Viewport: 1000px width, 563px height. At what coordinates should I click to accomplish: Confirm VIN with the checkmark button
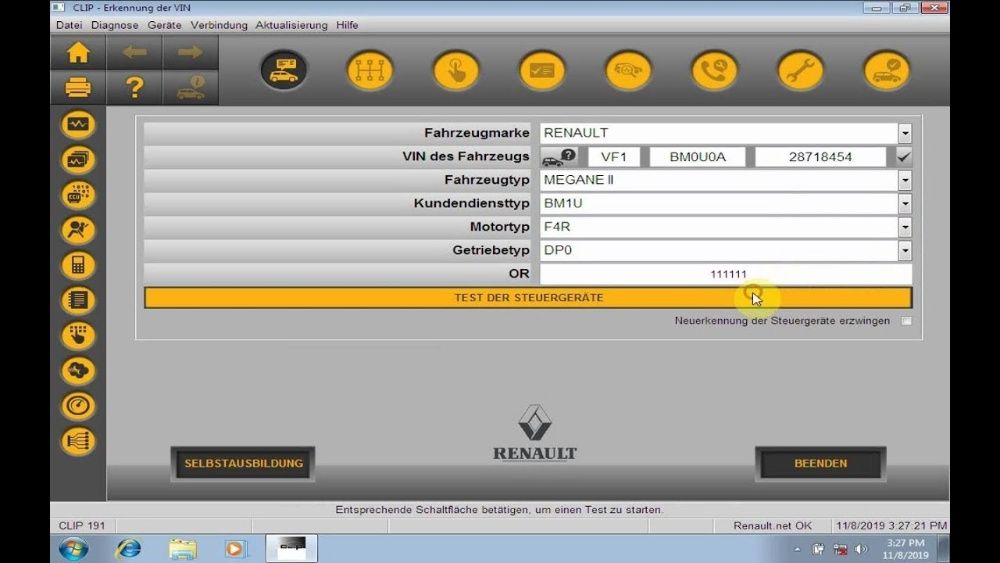click(x=903, y=157)
